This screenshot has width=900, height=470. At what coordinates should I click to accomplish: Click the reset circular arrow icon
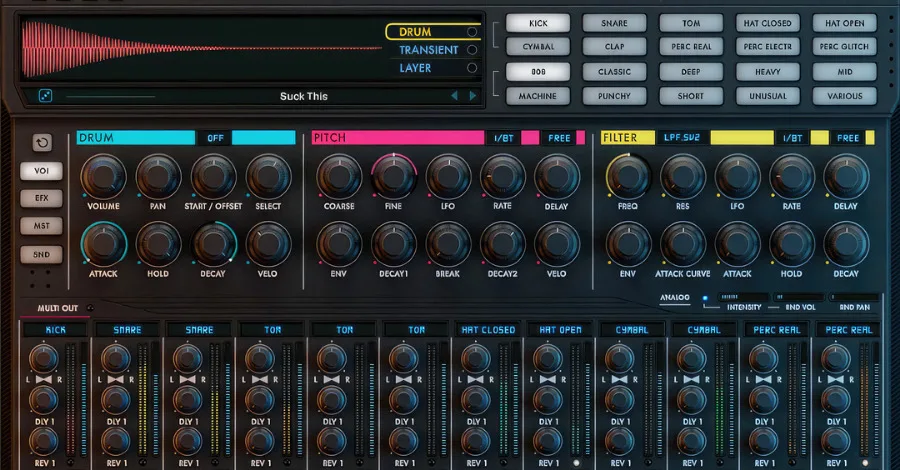[42, 142]
